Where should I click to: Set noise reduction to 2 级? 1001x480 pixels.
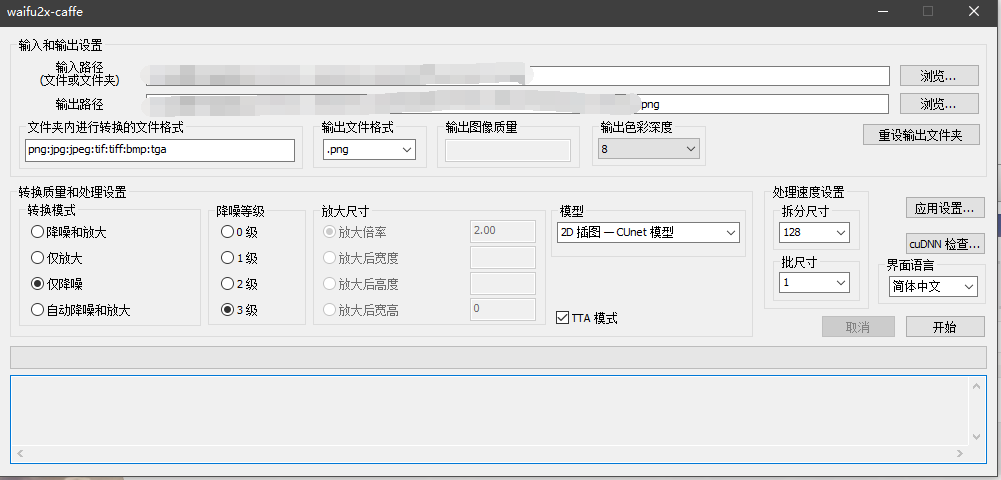click(239, 284)
